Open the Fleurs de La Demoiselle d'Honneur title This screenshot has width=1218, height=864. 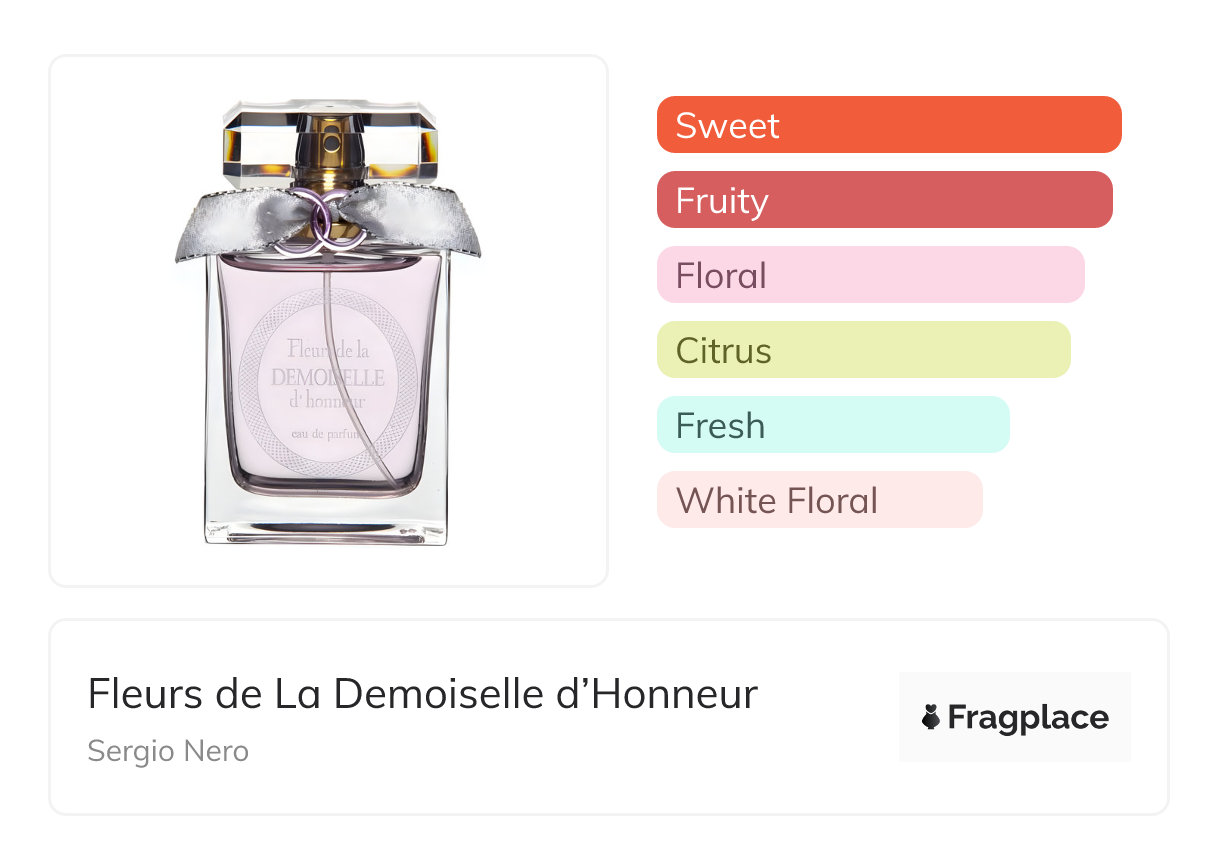[422, 694]
